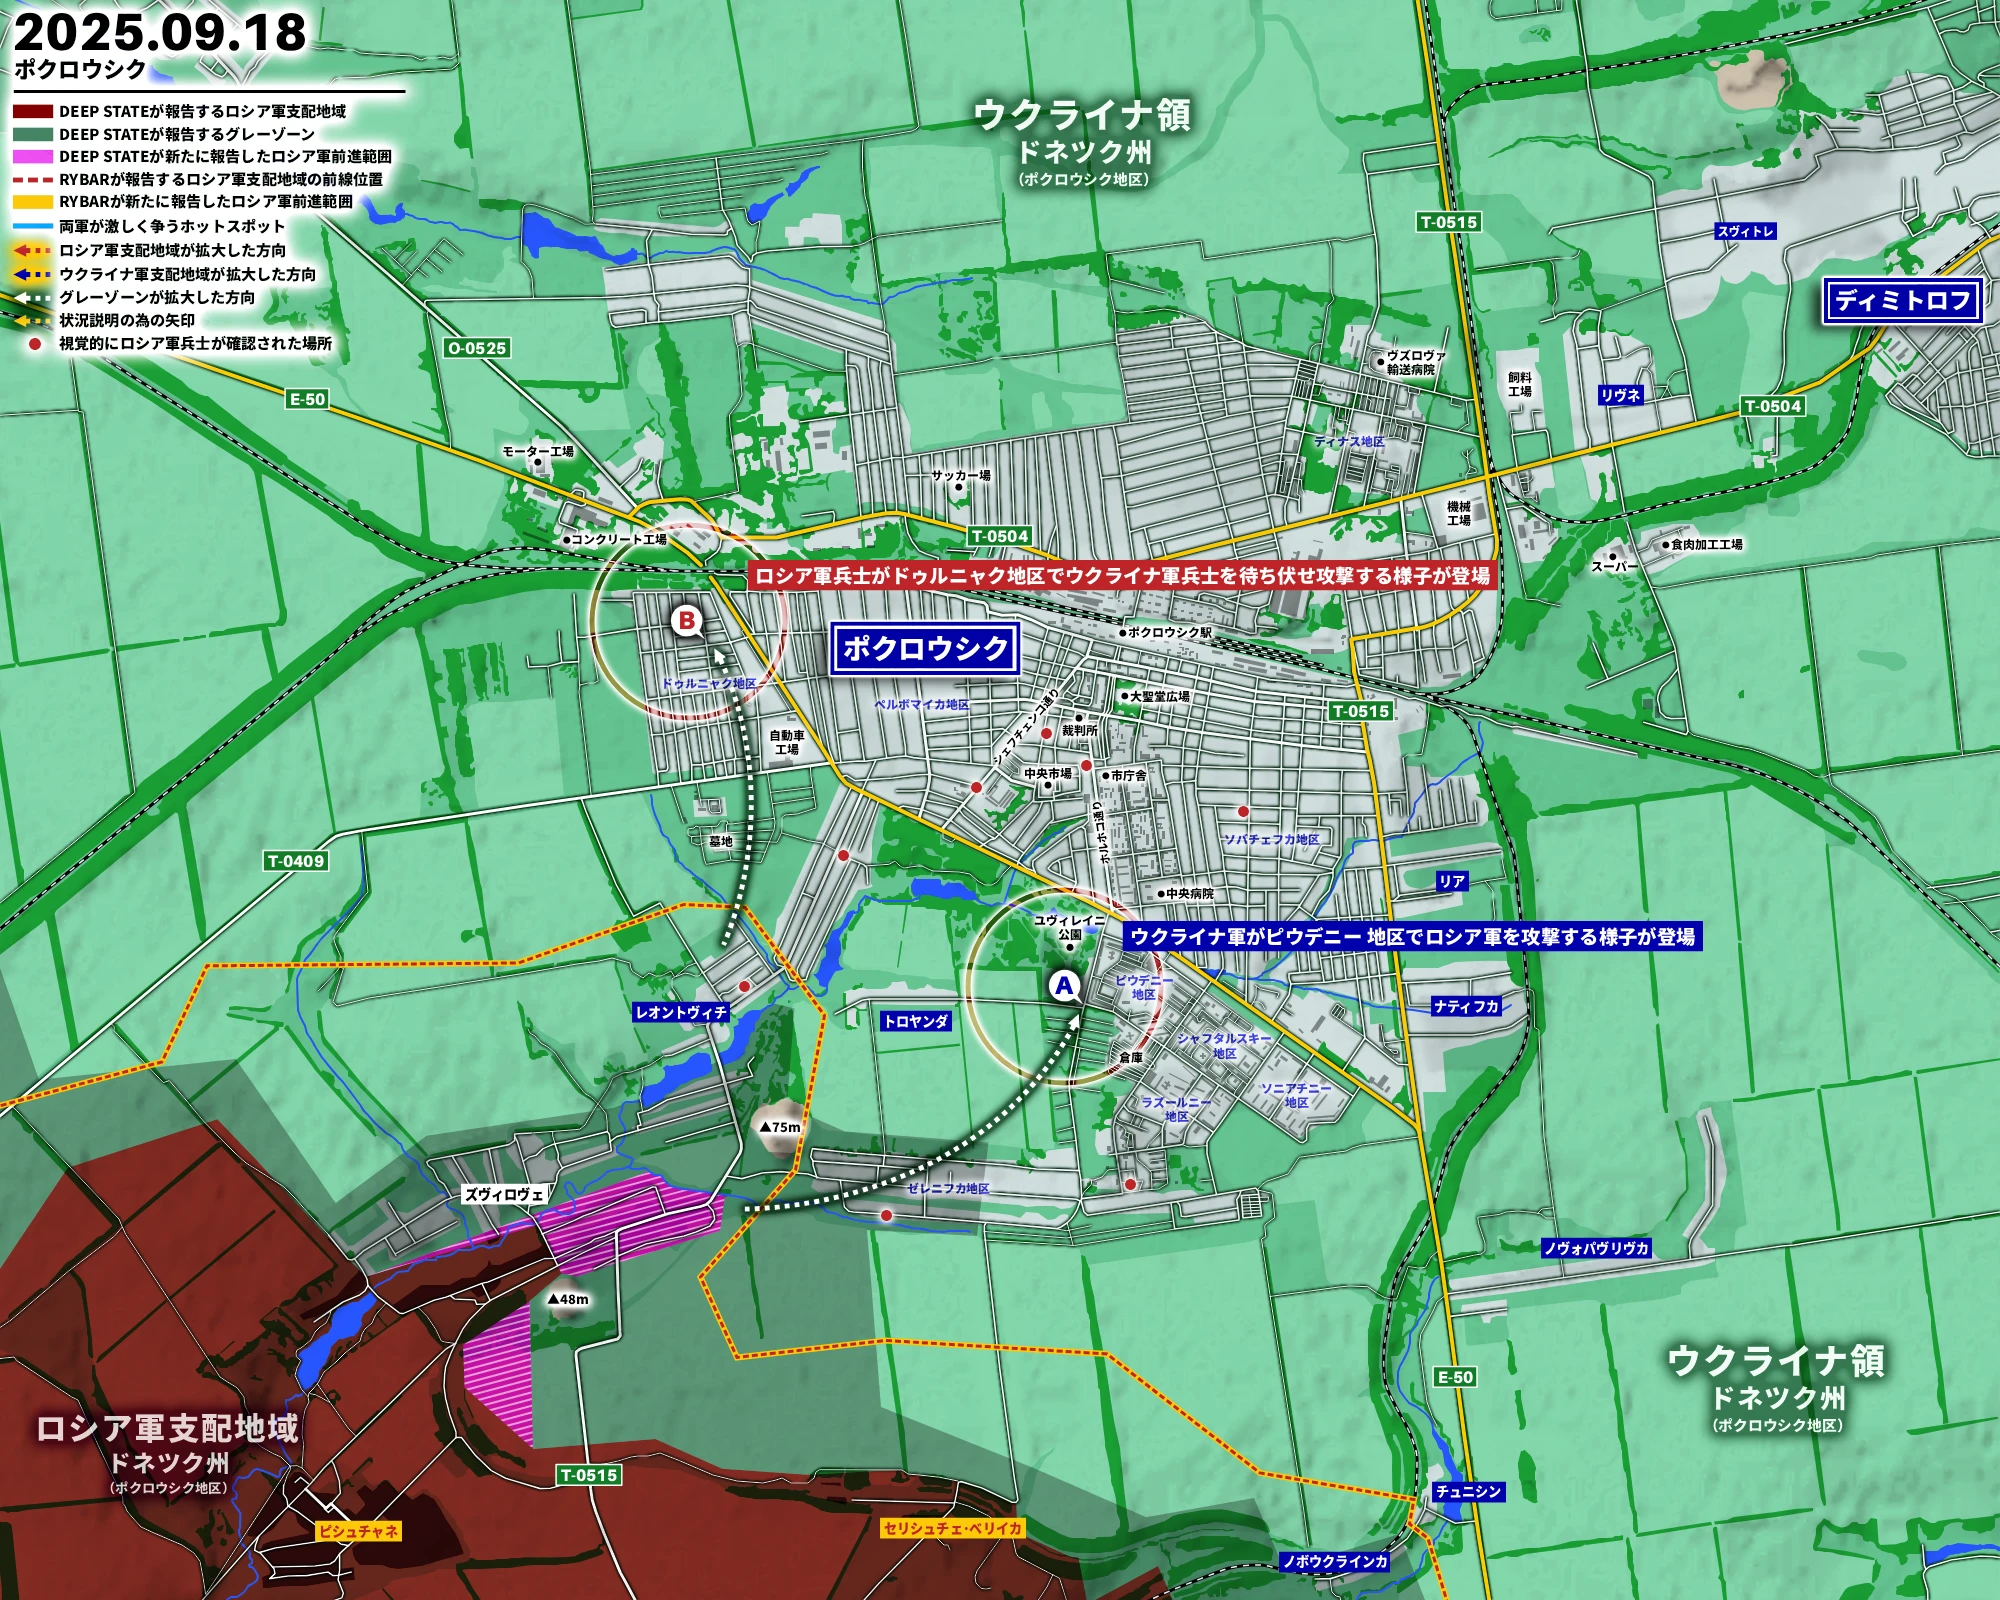
Task: Click the ポクロウシク駅 station marker
Action: (x=1123, y=633)
